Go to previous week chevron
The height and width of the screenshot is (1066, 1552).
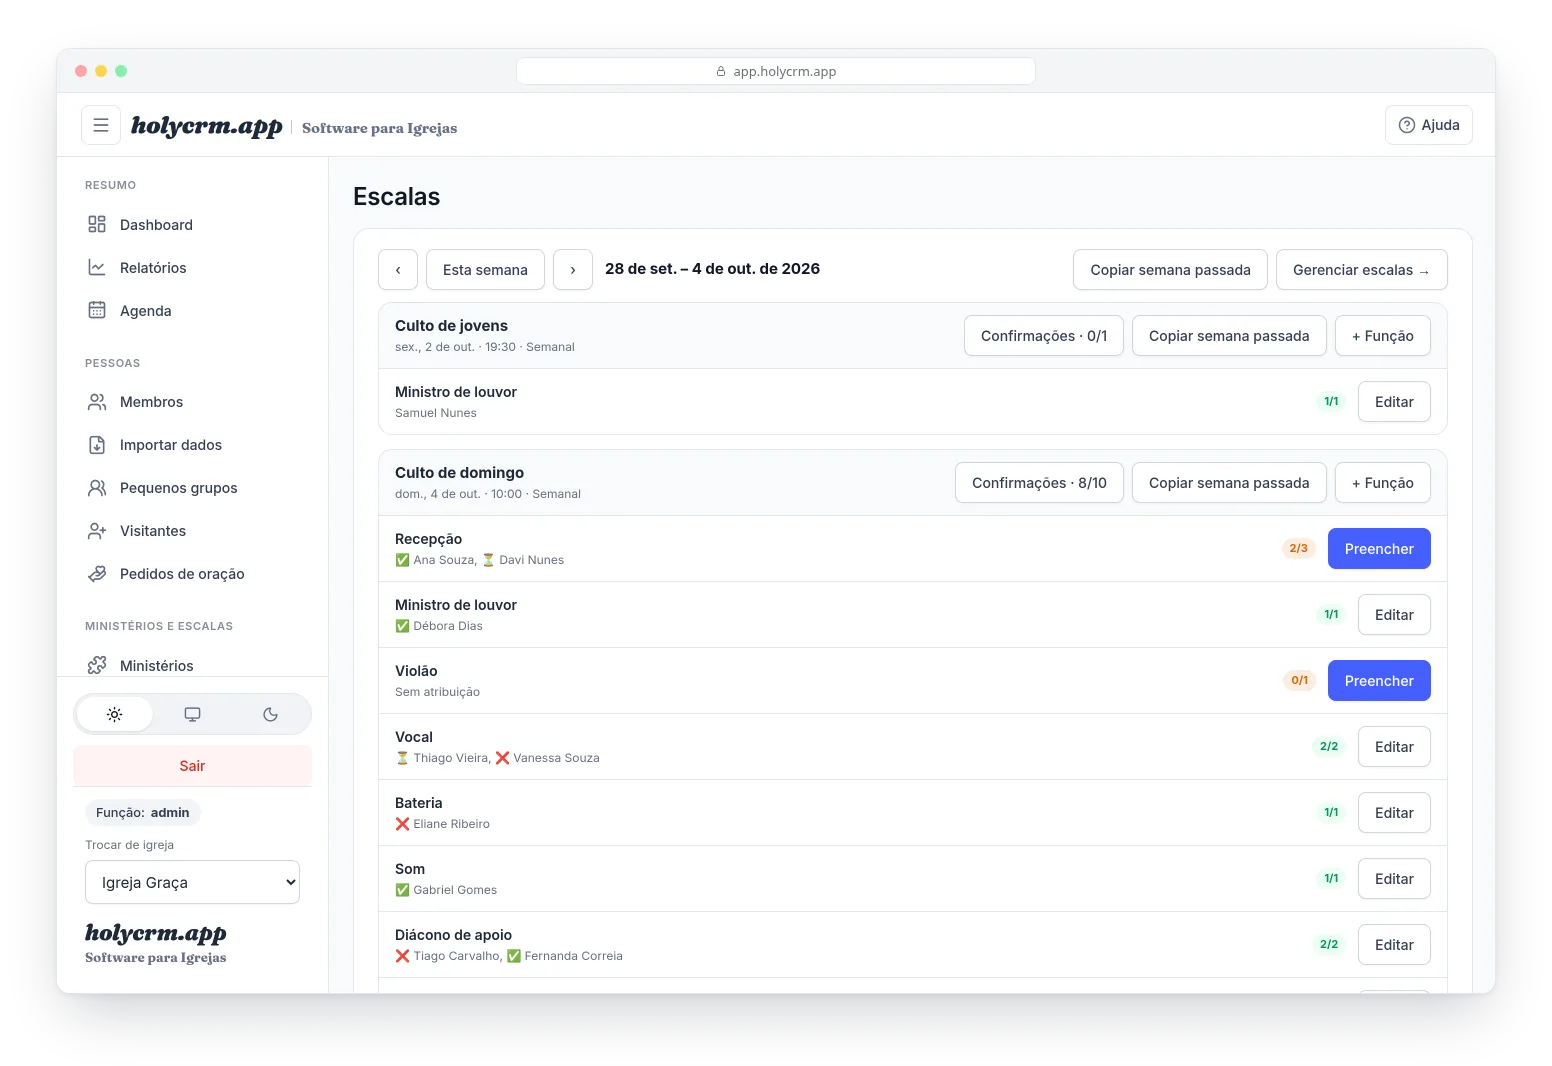coord(398,270)
